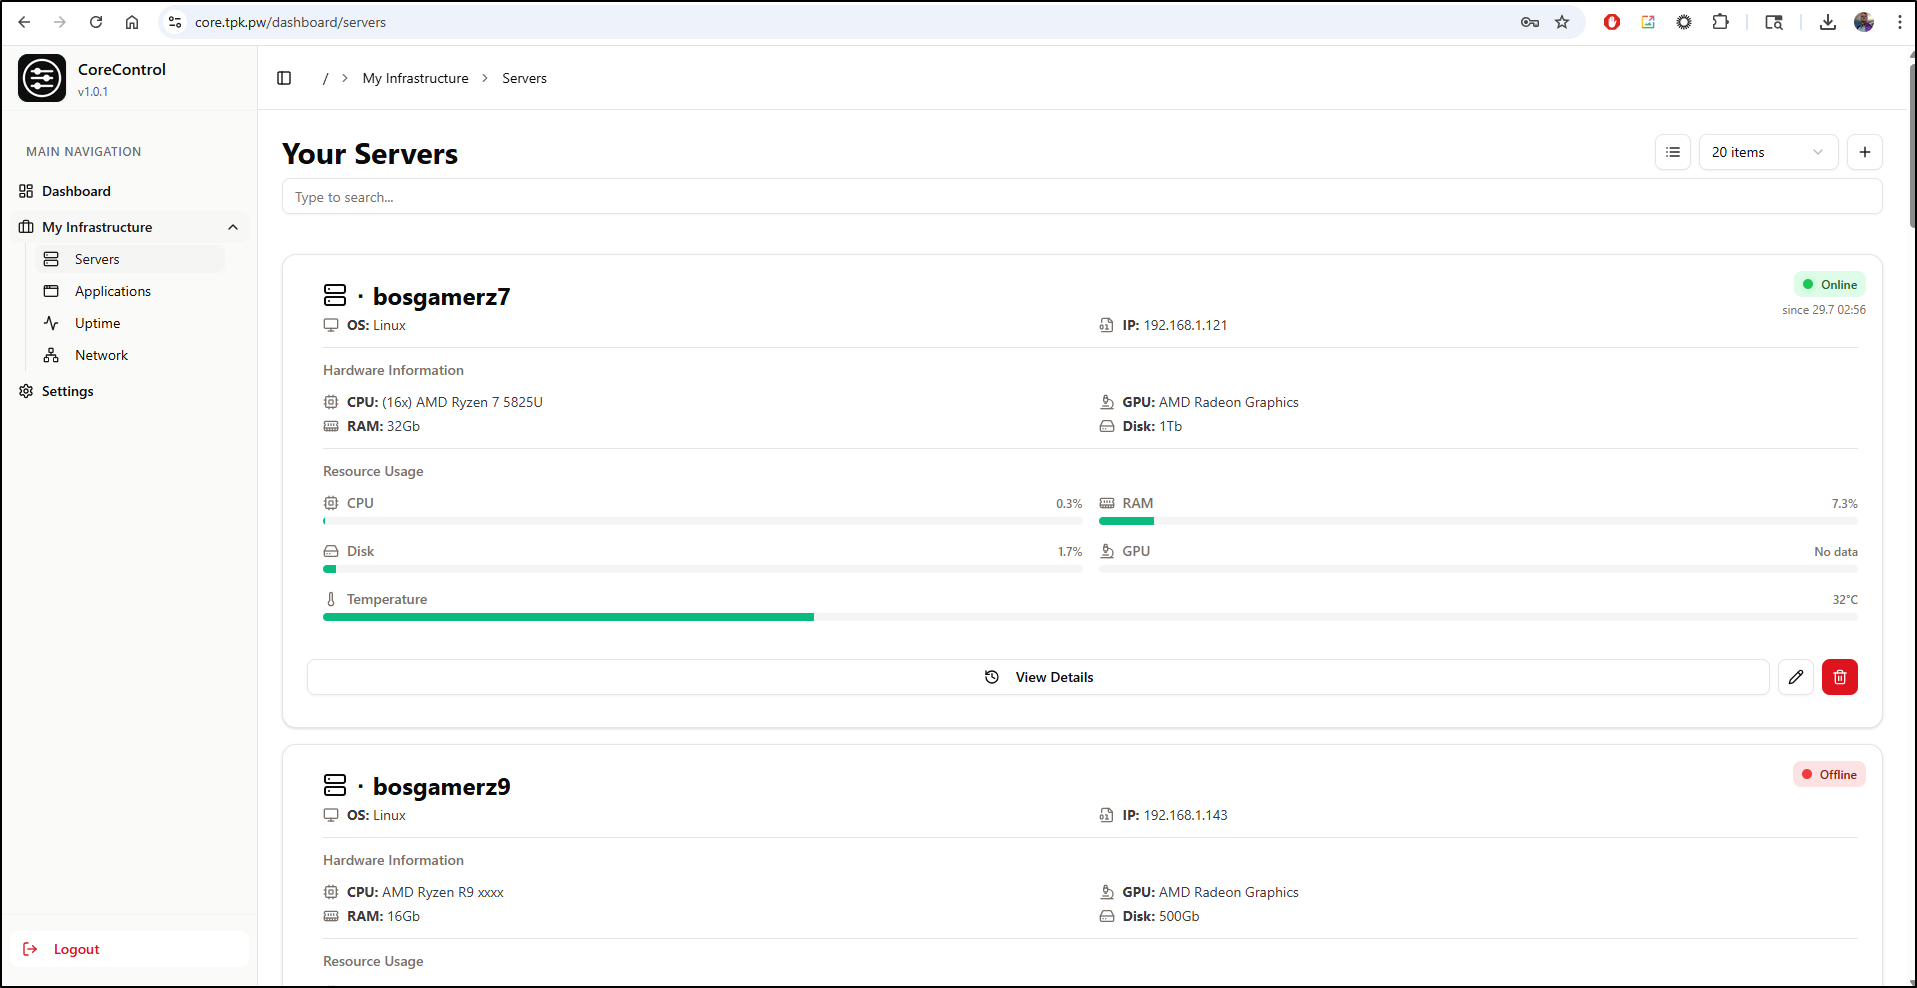
Task: Click the Dashboard grid icon in sidebar
Action: pyautogui.click(x=26, y=191)
